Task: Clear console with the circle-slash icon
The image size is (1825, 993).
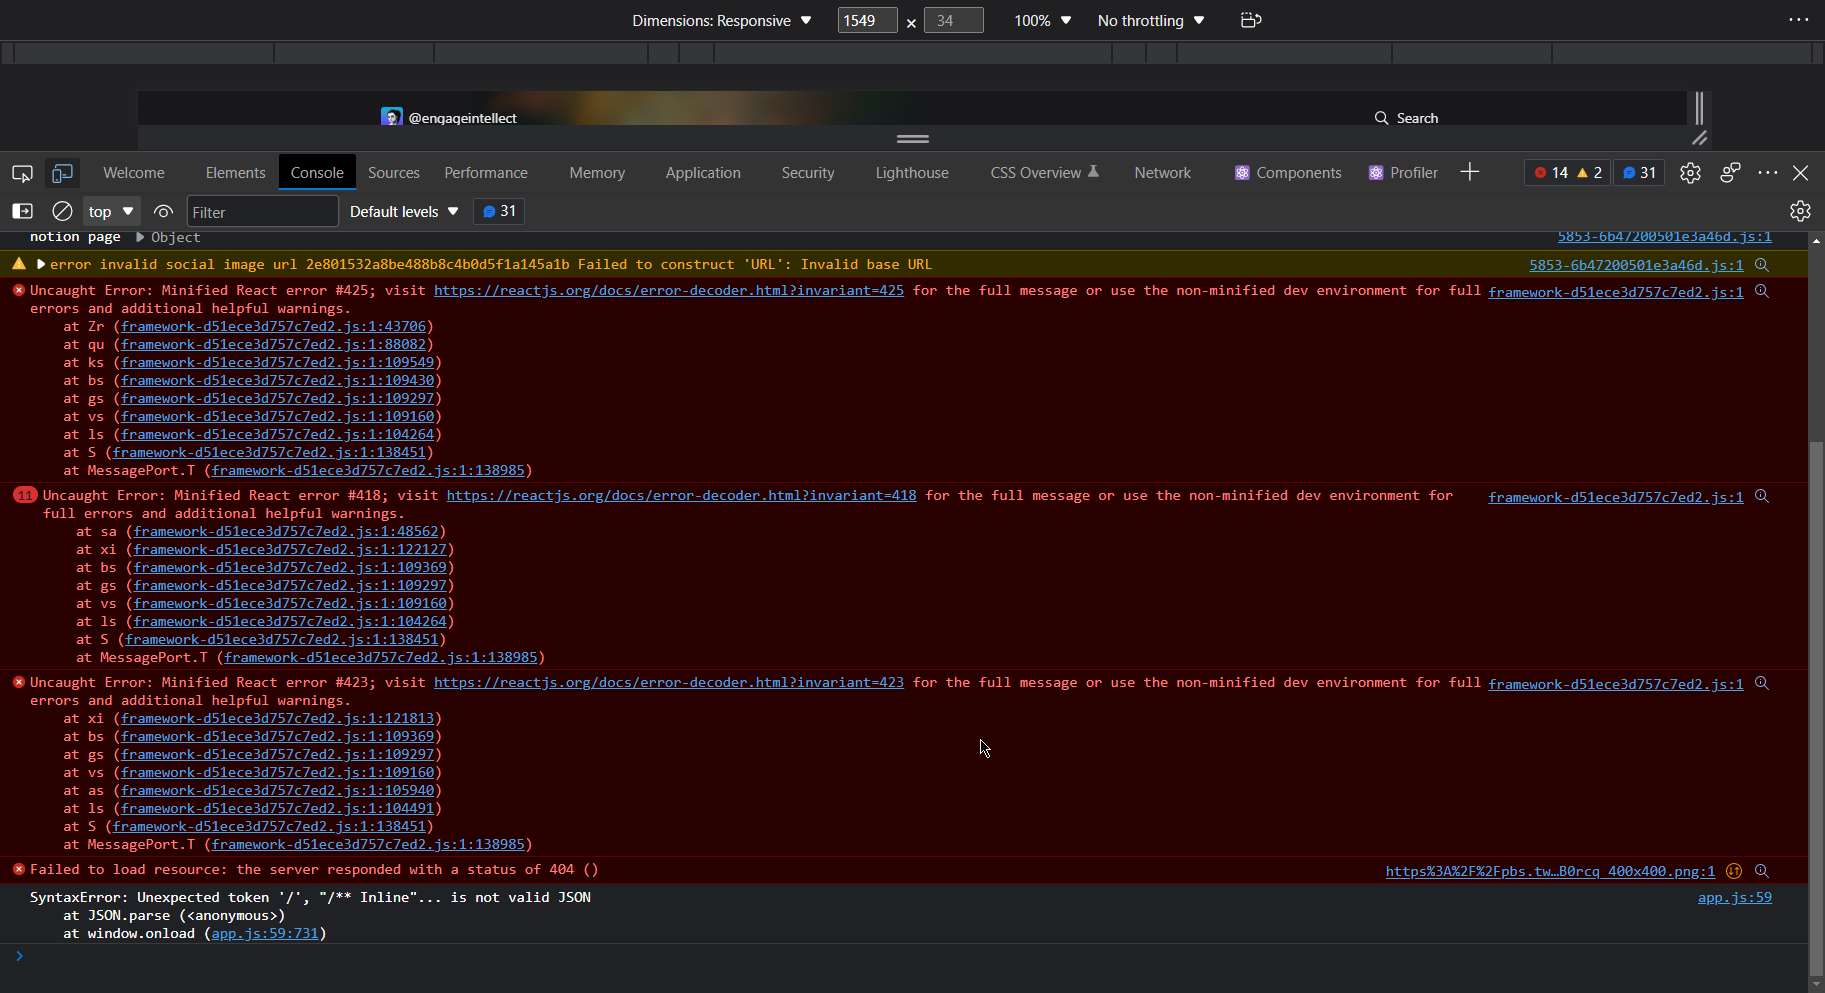Action: pyautogui.click(x=62, y=211)
